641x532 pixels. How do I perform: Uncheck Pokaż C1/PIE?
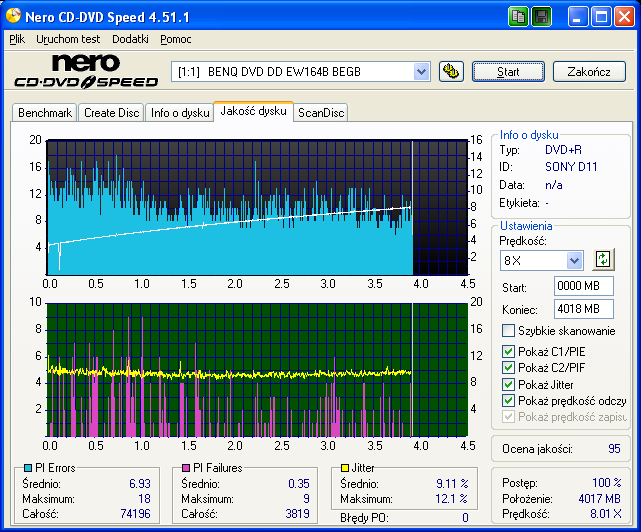(508, 351)
